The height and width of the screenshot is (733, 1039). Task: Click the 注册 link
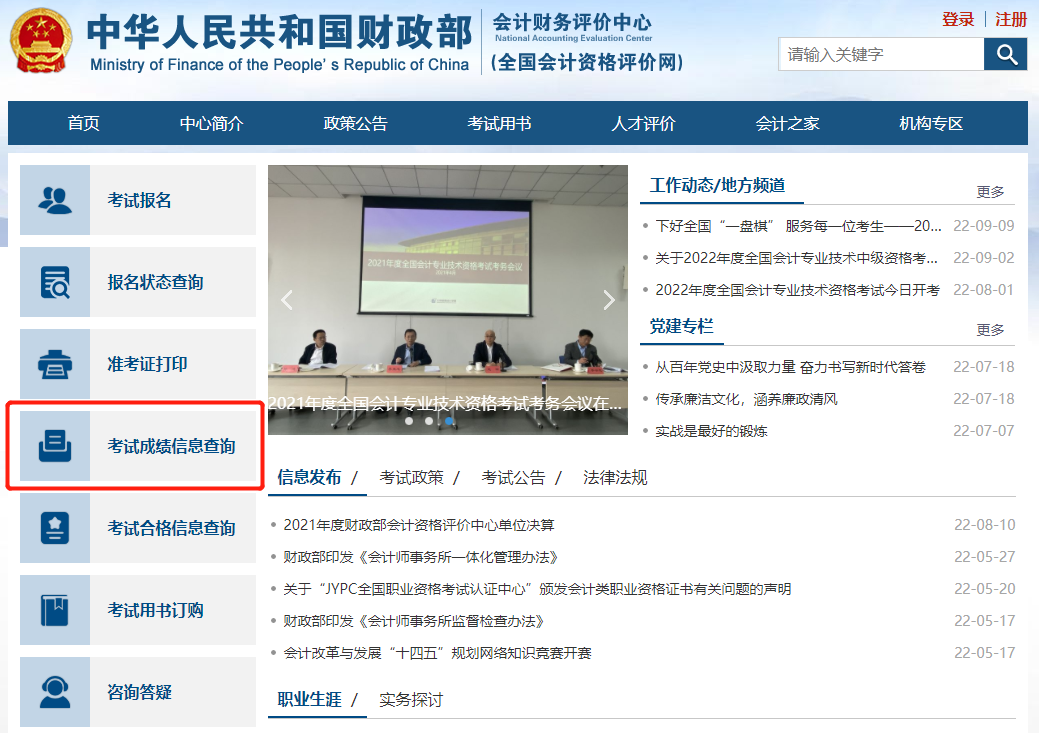tap(1011, 19)
